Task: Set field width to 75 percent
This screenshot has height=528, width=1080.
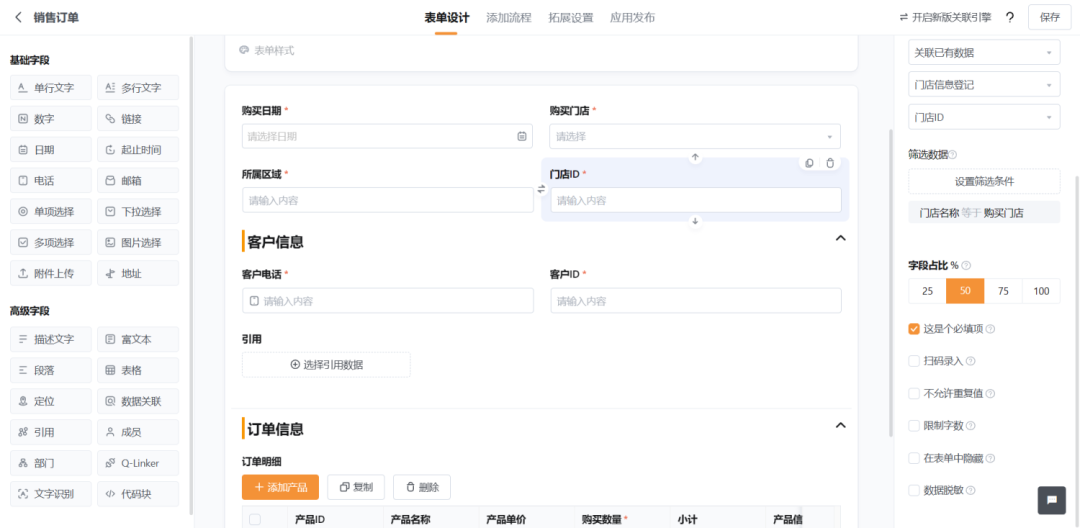Action: pos(1004,291)
